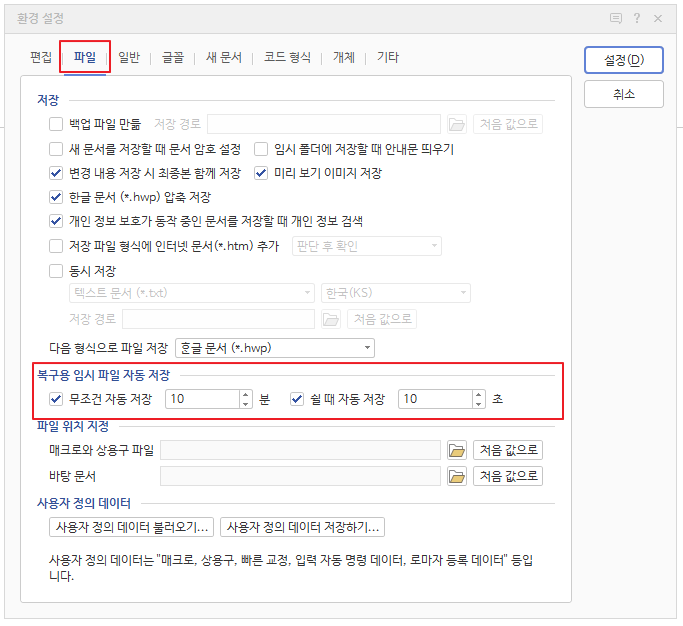
Task: Uncheck 변경 내용 저장 시 최종본 함께 저장
Action: [x=56, y=173]
